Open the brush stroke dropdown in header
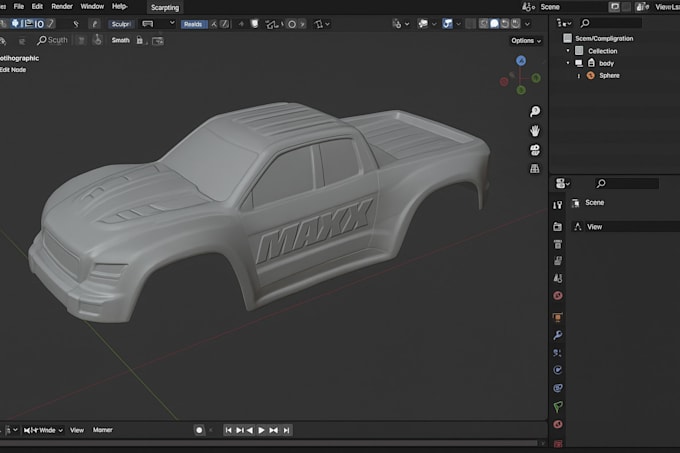Screen dimensions: 680x453 (x=158, y=24)
